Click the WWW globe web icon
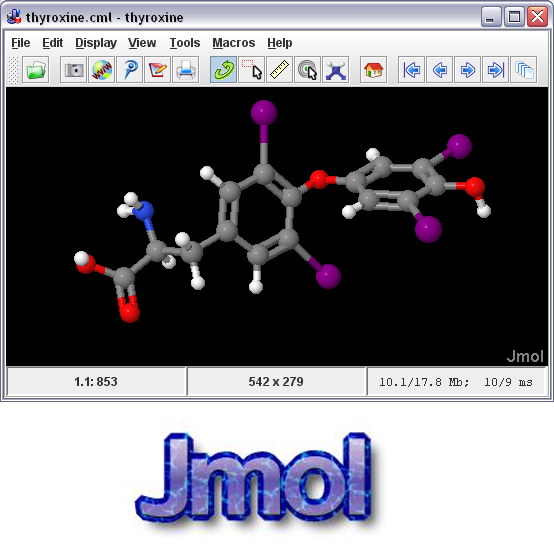 click(101, 70)
